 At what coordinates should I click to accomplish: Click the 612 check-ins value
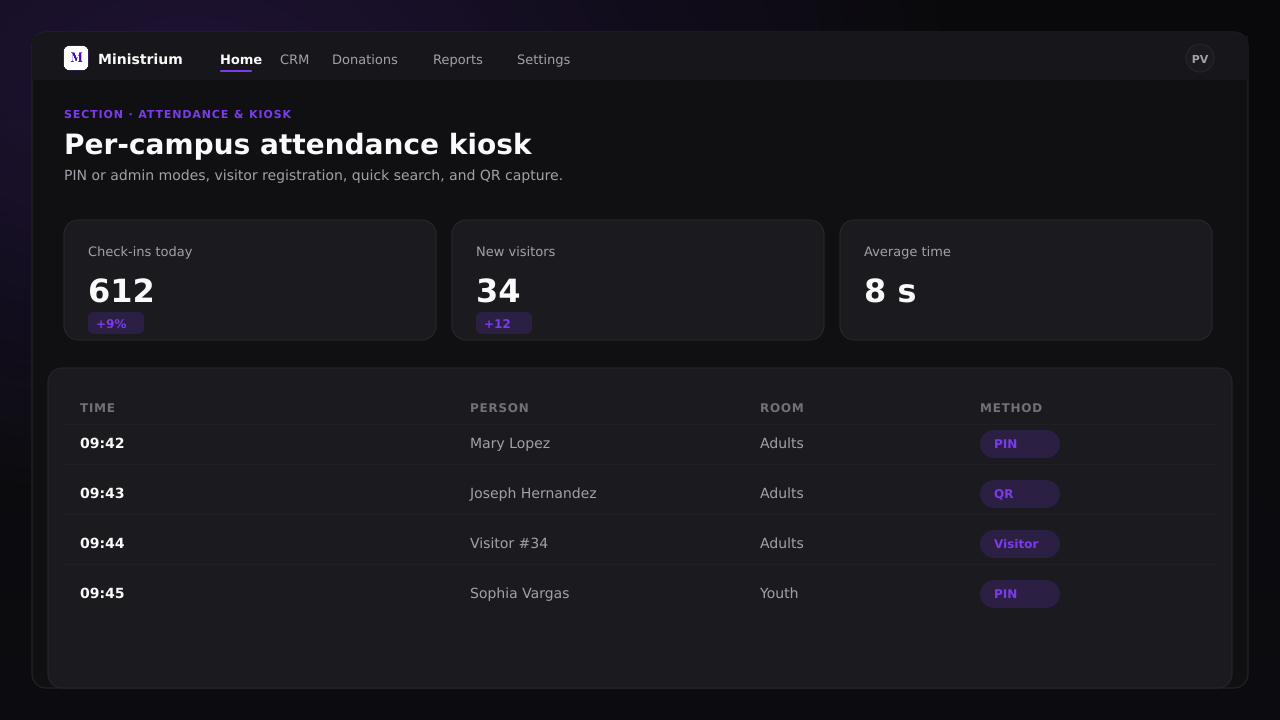pyautogui.click(x=121, y=291)
